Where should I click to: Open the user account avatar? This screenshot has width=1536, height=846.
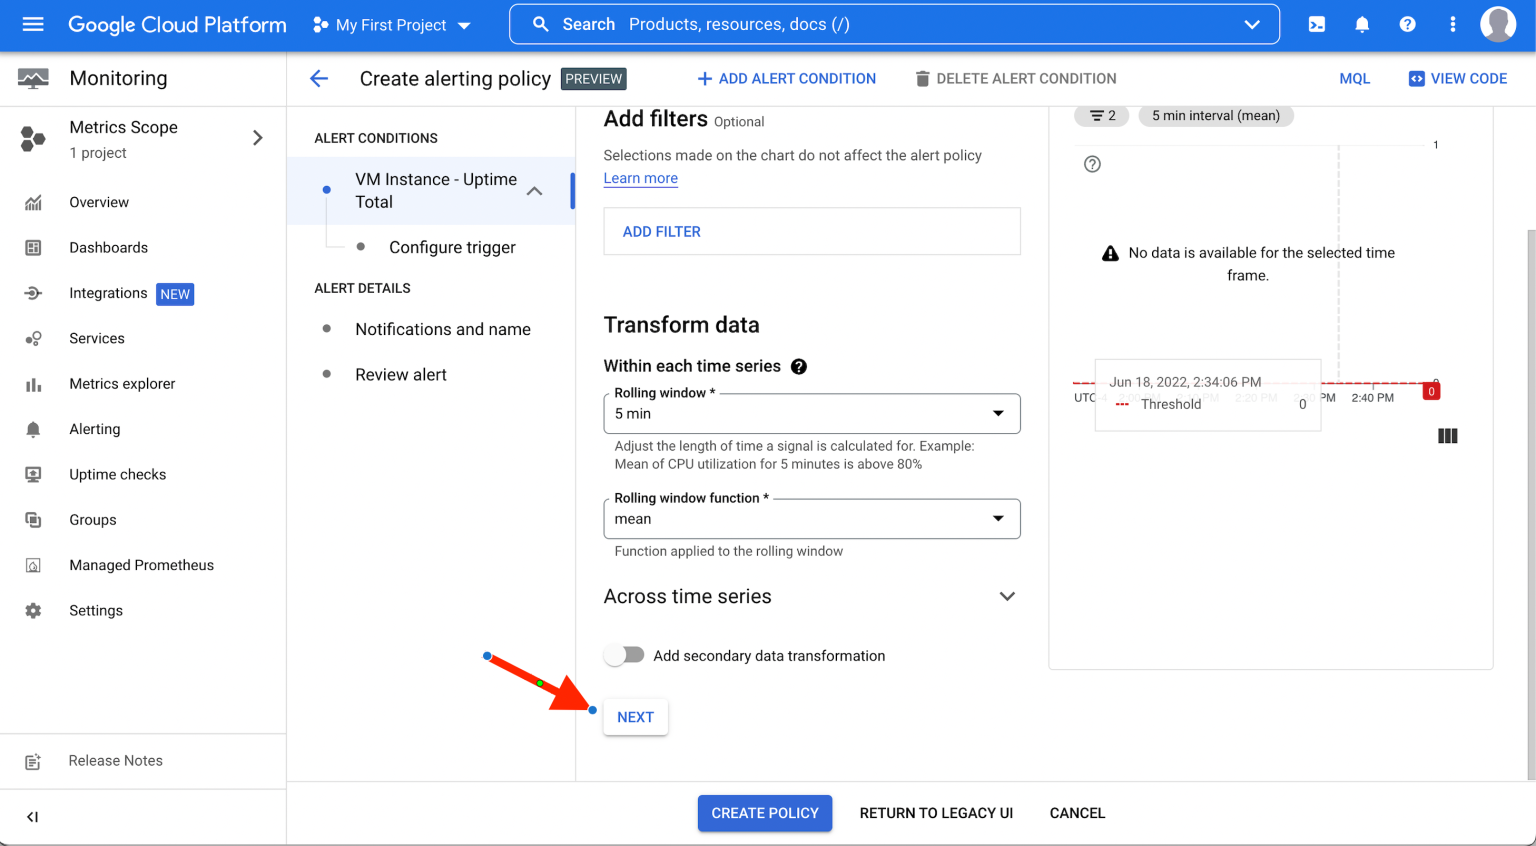point(1498,24)
